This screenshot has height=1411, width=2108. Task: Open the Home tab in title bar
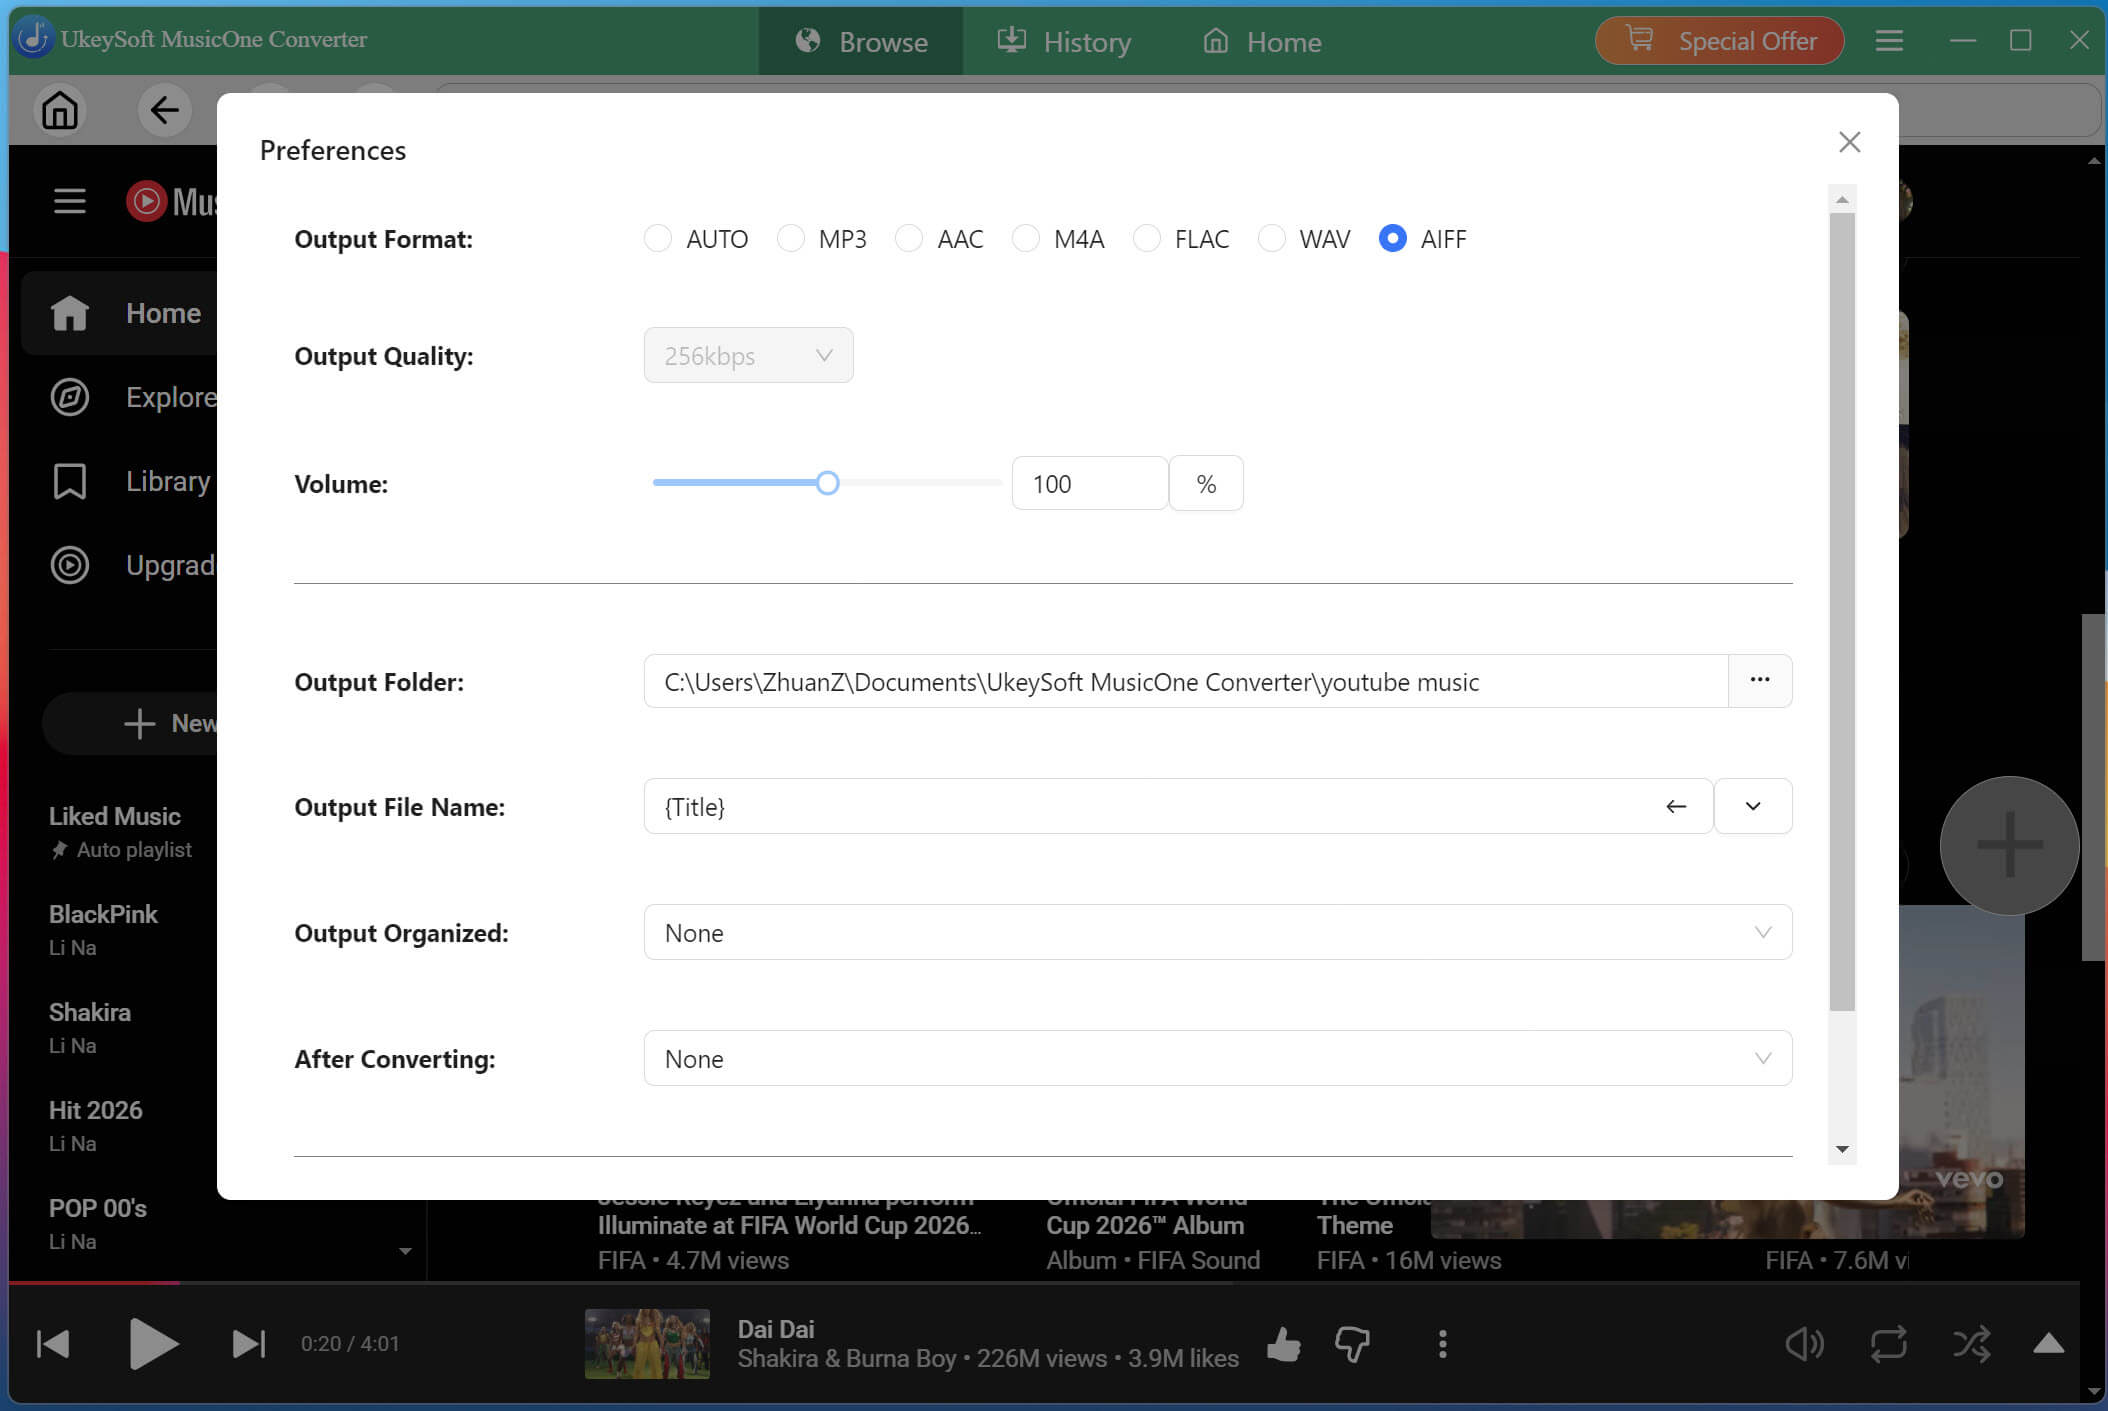click(x=1262, y=41)
